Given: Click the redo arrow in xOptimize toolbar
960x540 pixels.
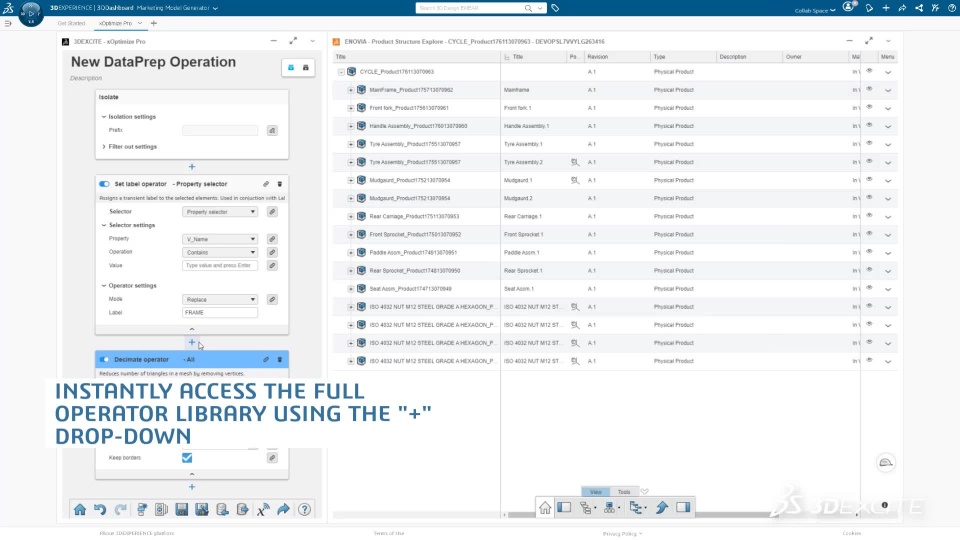Looking at the screenshot, I should coord(121,509).
